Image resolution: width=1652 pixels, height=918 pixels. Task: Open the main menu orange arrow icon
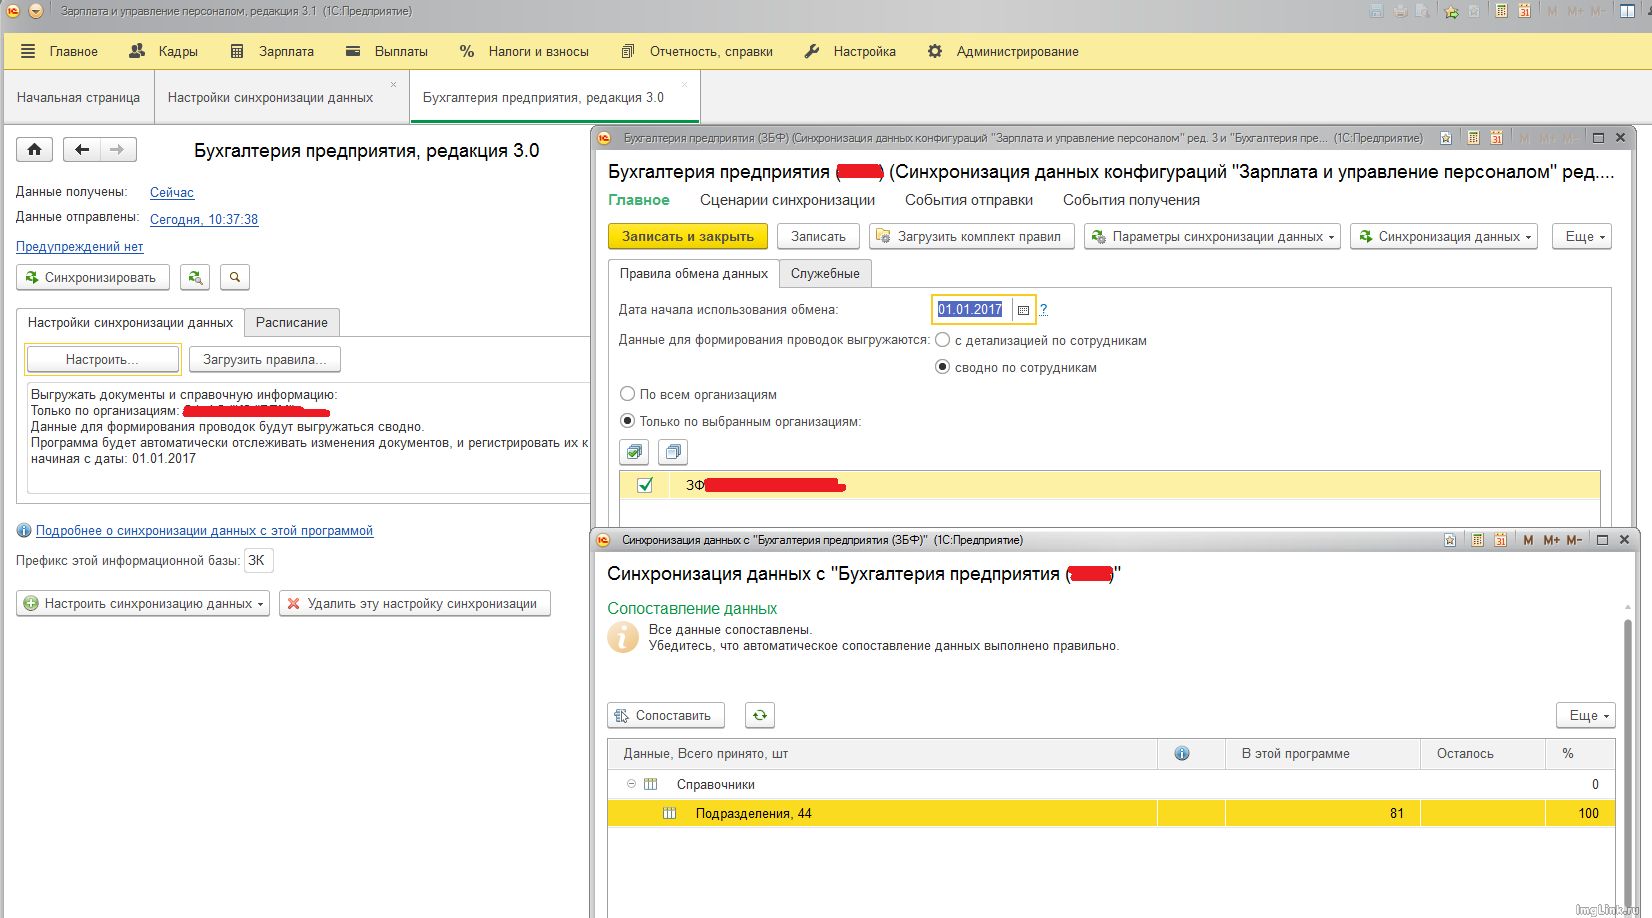[35, 11]
